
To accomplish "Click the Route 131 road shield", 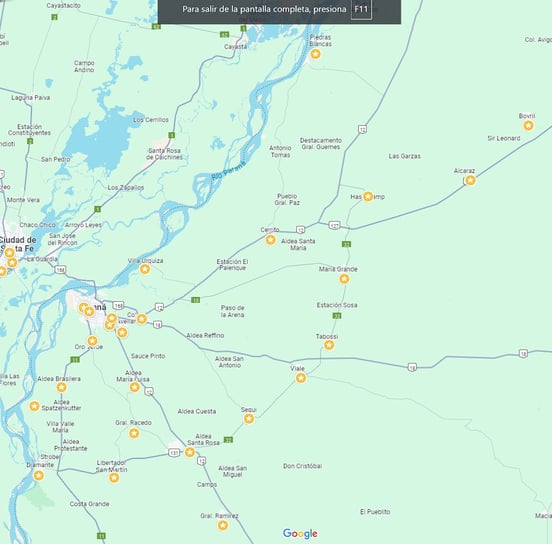I will pos(174,452).
